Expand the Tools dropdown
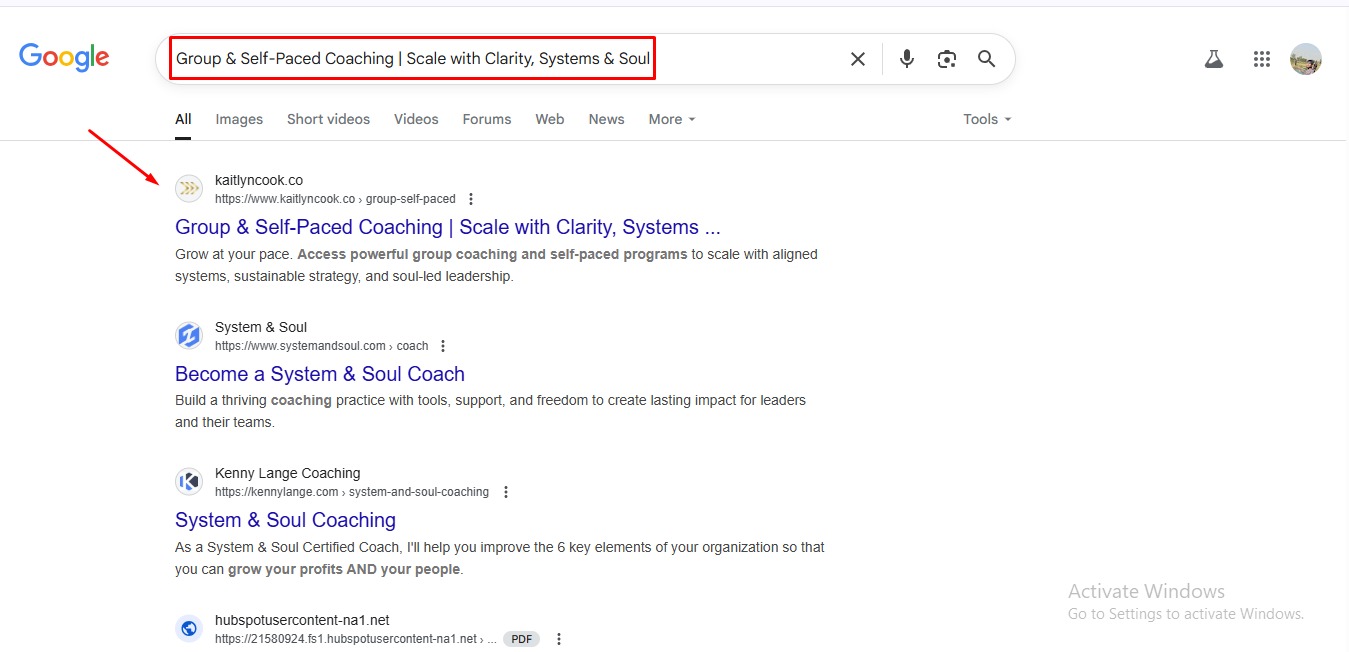The width and height of the screenshot is (1349, 652). 987,119
